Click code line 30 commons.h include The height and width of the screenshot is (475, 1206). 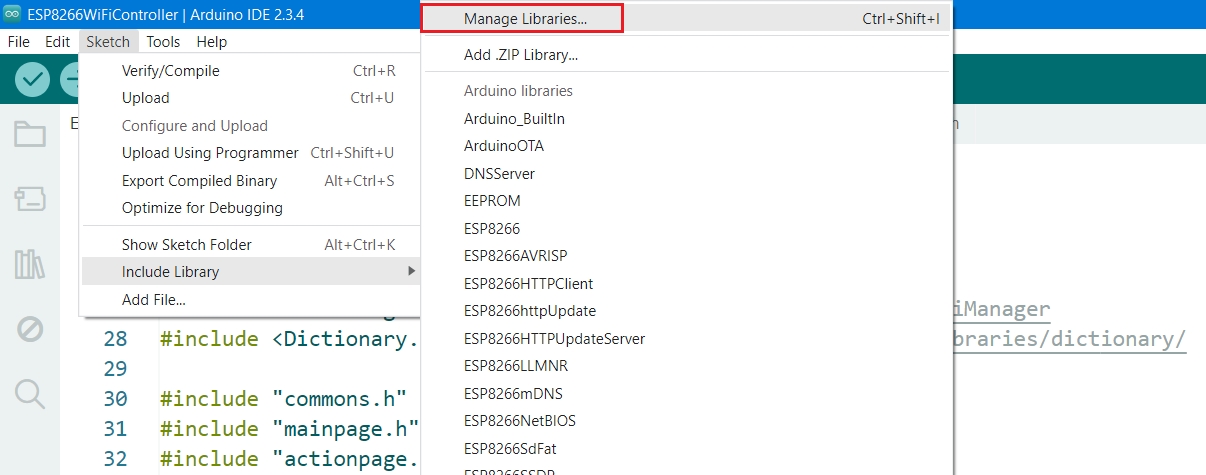click(284, 399)
